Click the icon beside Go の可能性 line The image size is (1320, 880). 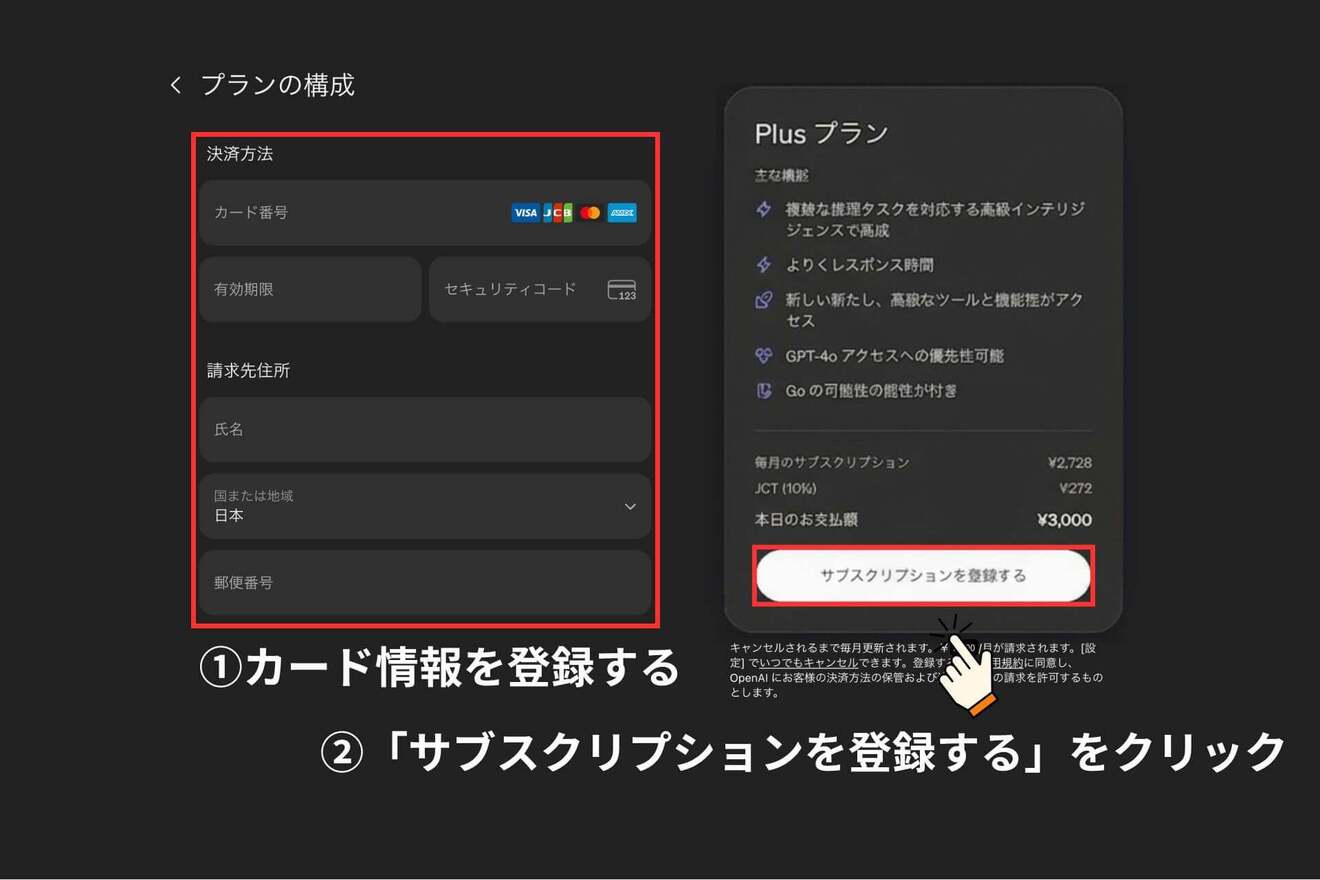point(764,391)
